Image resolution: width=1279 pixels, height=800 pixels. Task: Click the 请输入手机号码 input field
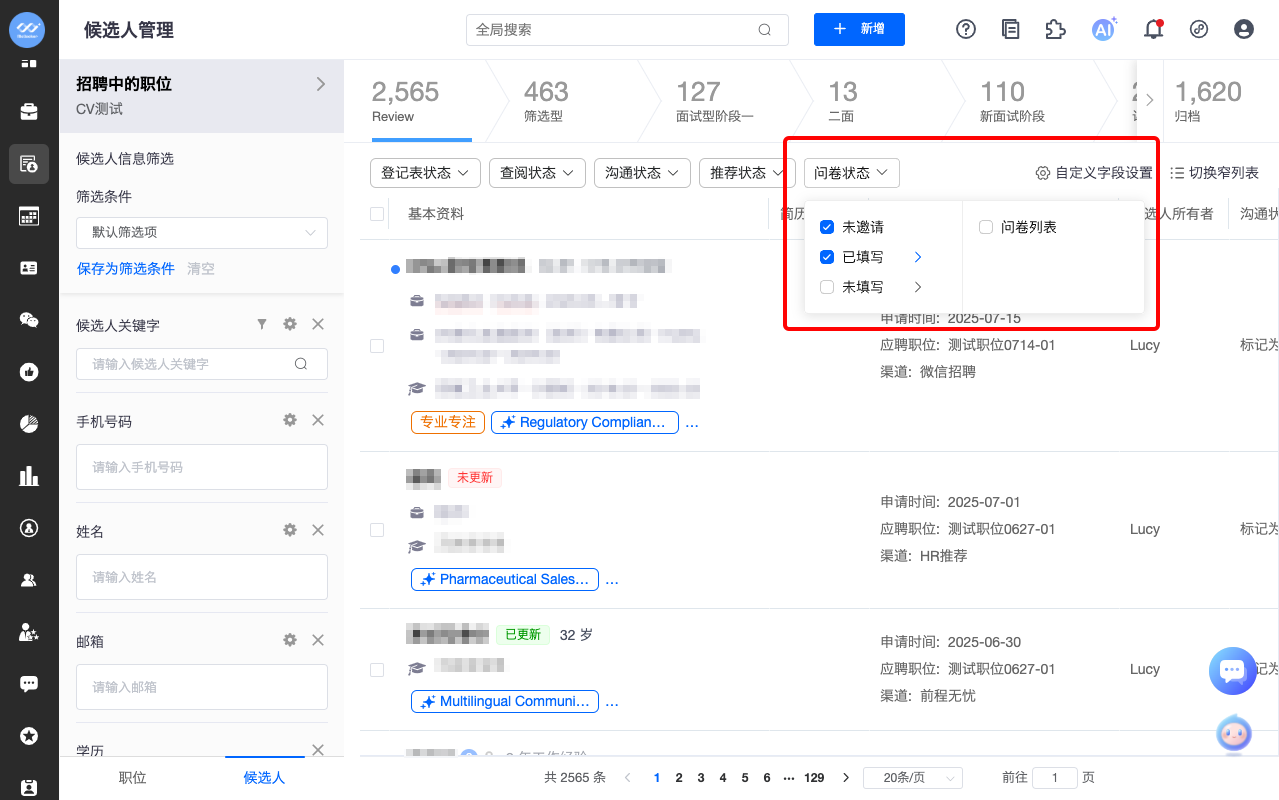point(202,467)
